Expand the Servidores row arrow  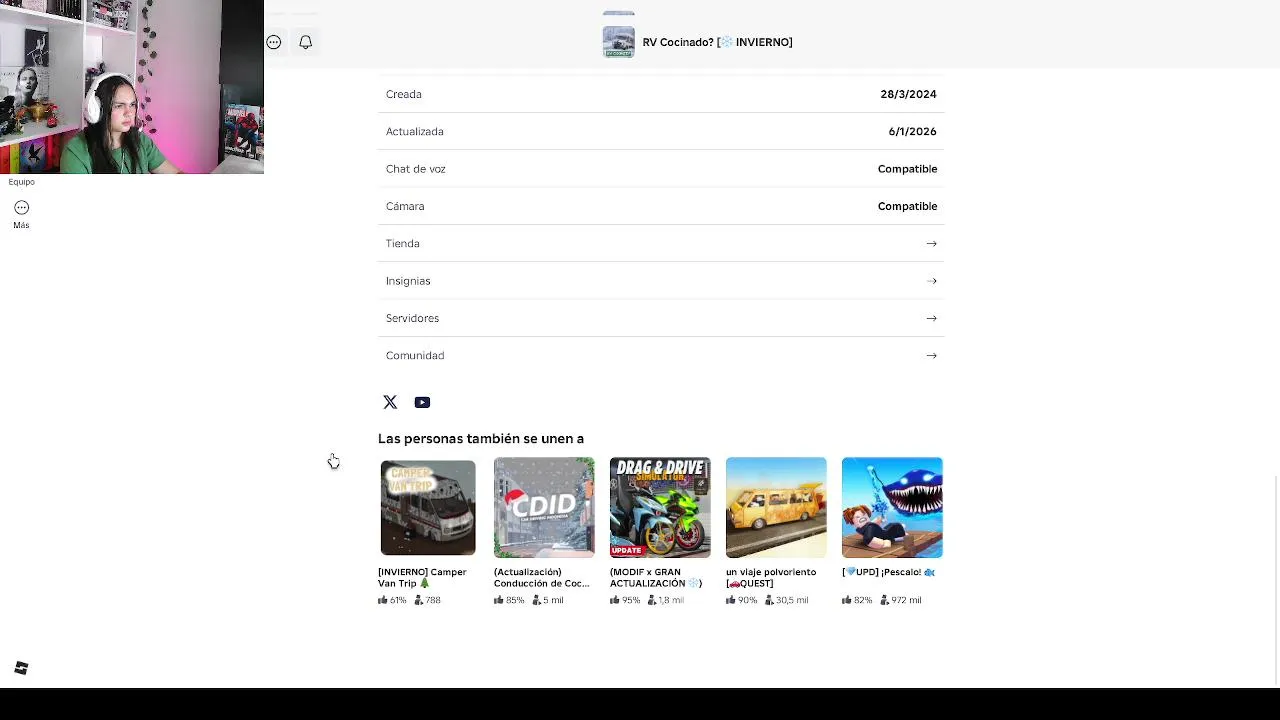(931, 318)
